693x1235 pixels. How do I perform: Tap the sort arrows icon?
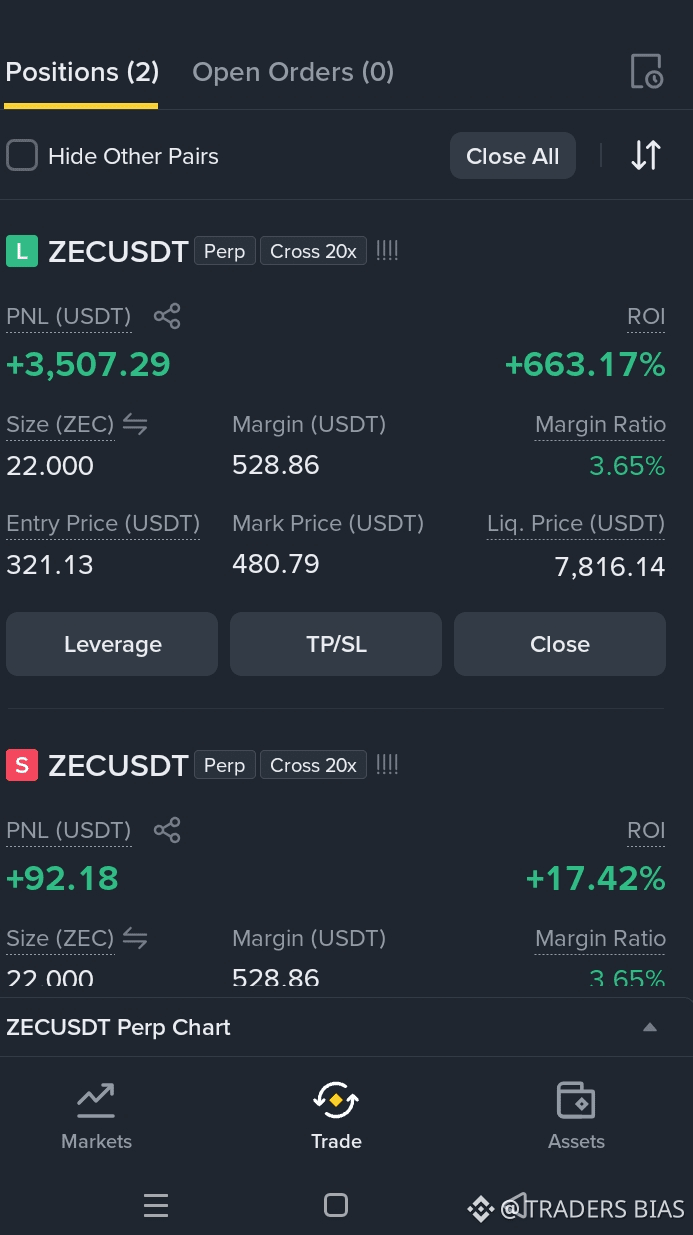click(646, 155)
